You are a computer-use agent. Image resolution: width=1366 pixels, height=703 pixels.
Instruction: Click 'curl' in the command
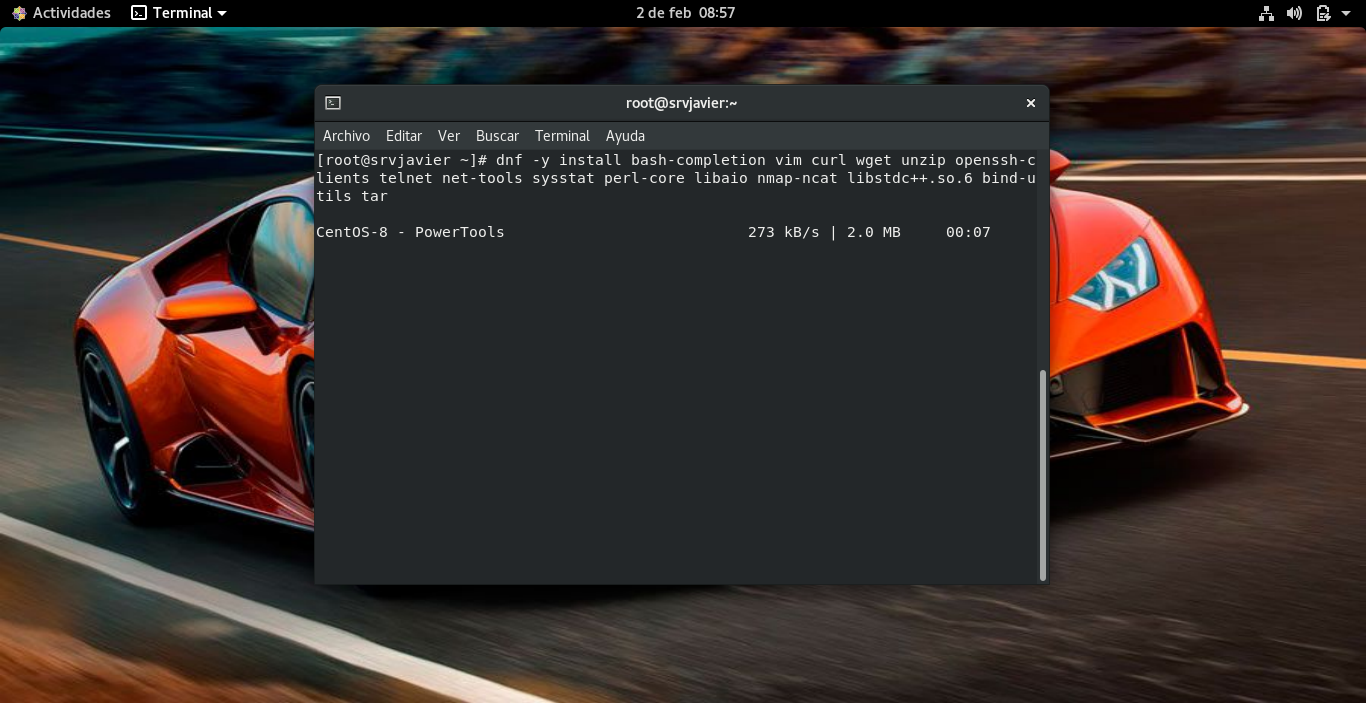(829, 160)
